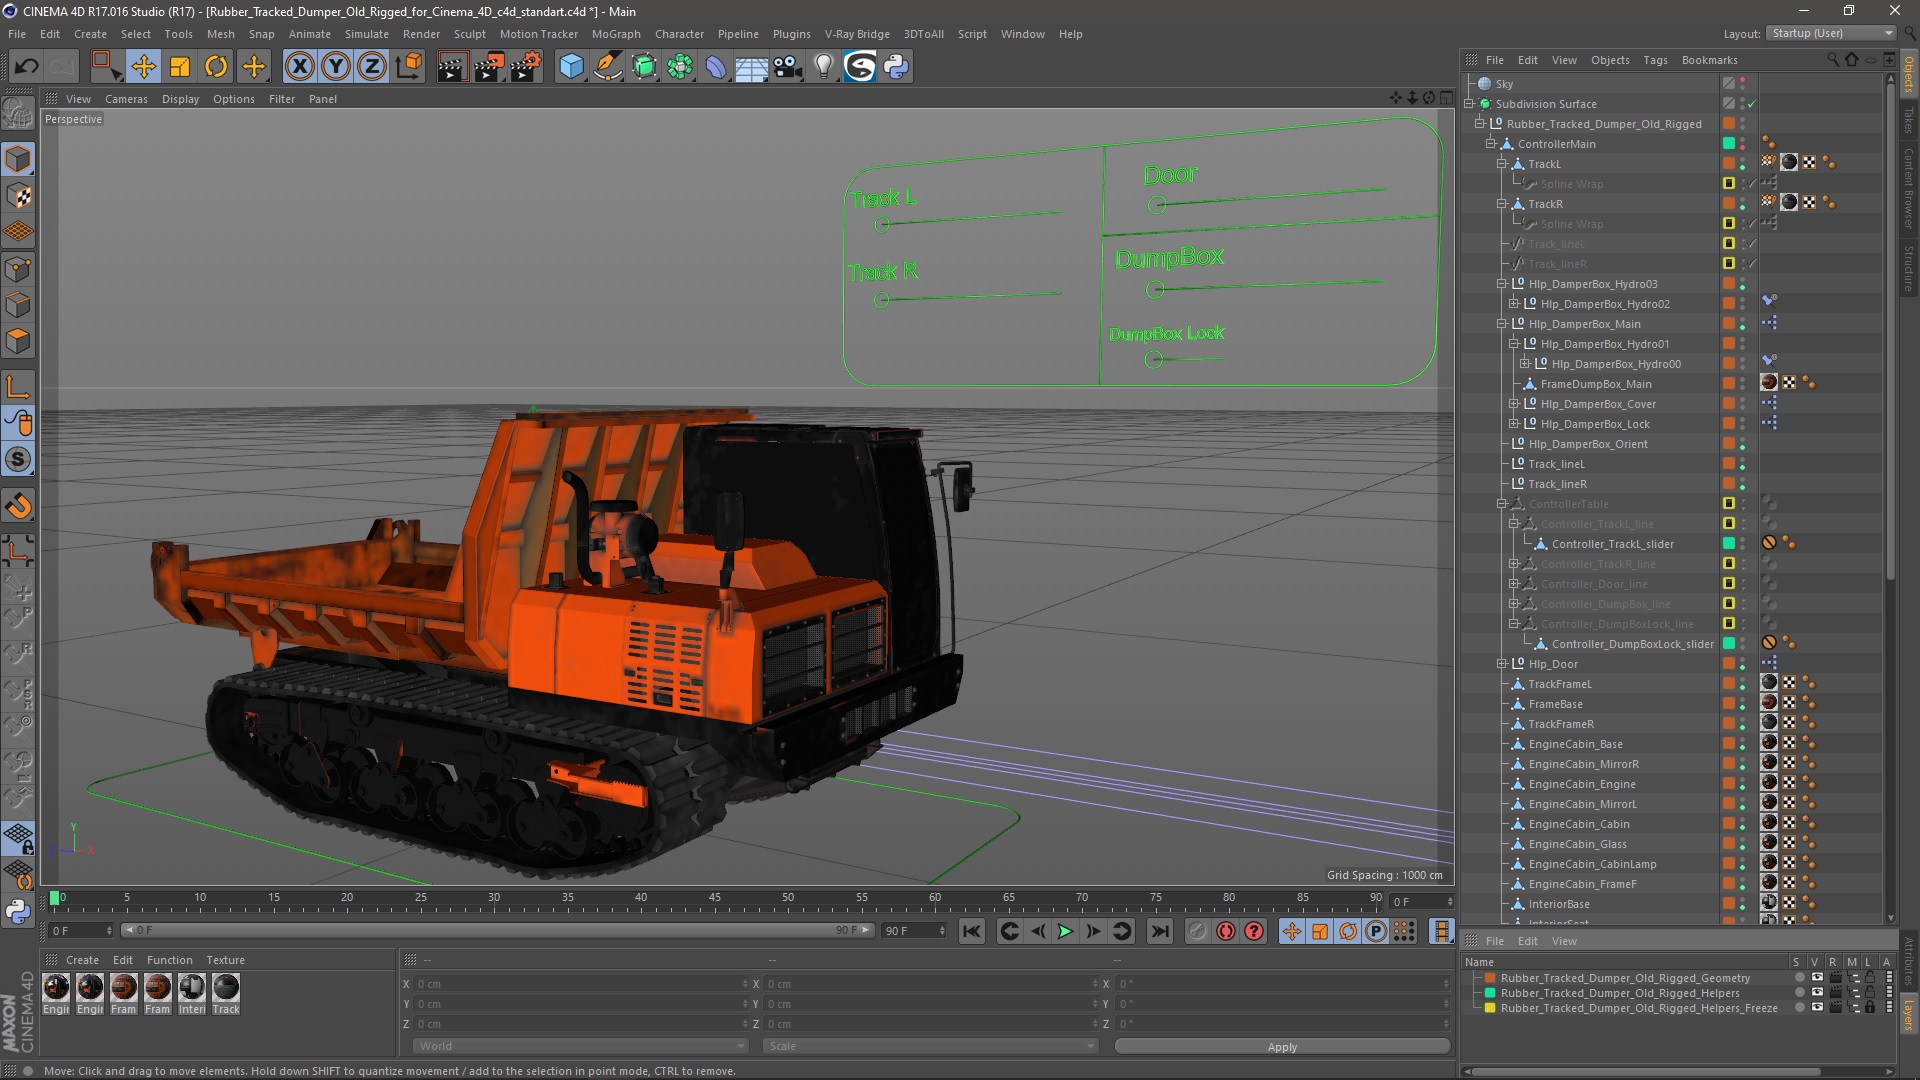This screenshot has height=1080, width=1920.
Task: Collapse the Subdivision Surface tree node
Action: pos(1470,104)
